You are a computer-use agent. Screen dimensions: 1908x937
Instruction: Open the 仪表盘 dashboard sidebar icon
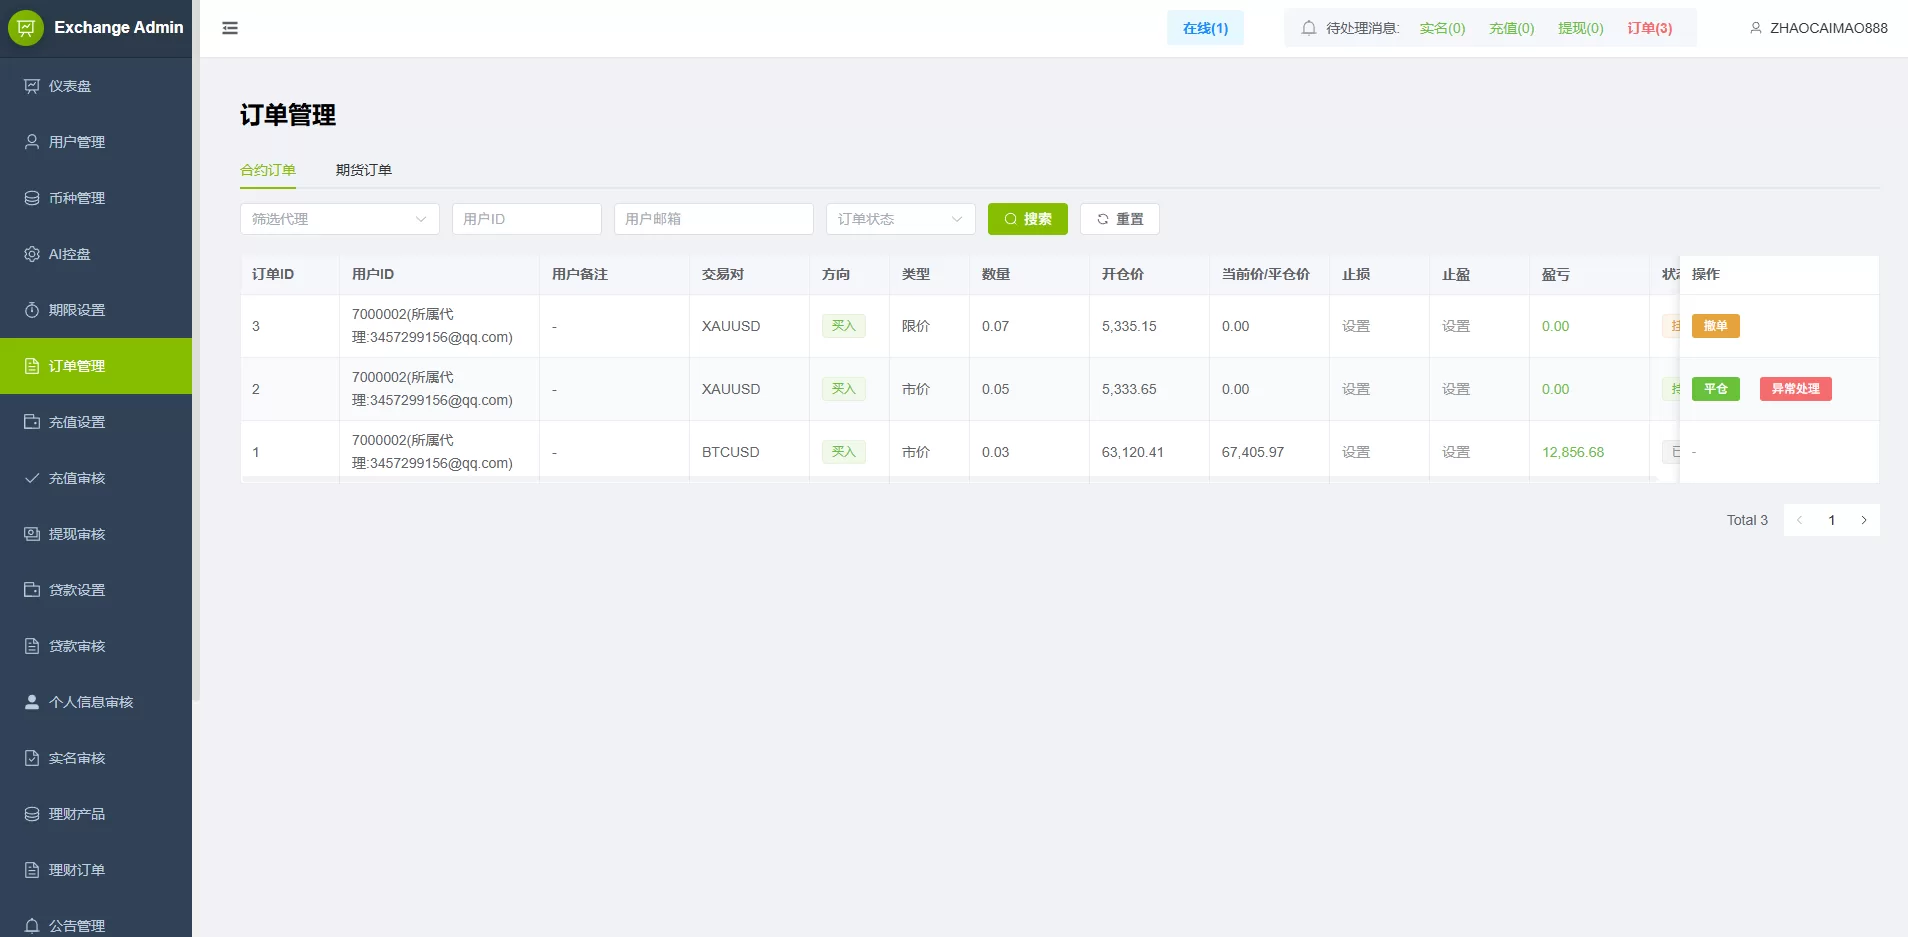32,86
